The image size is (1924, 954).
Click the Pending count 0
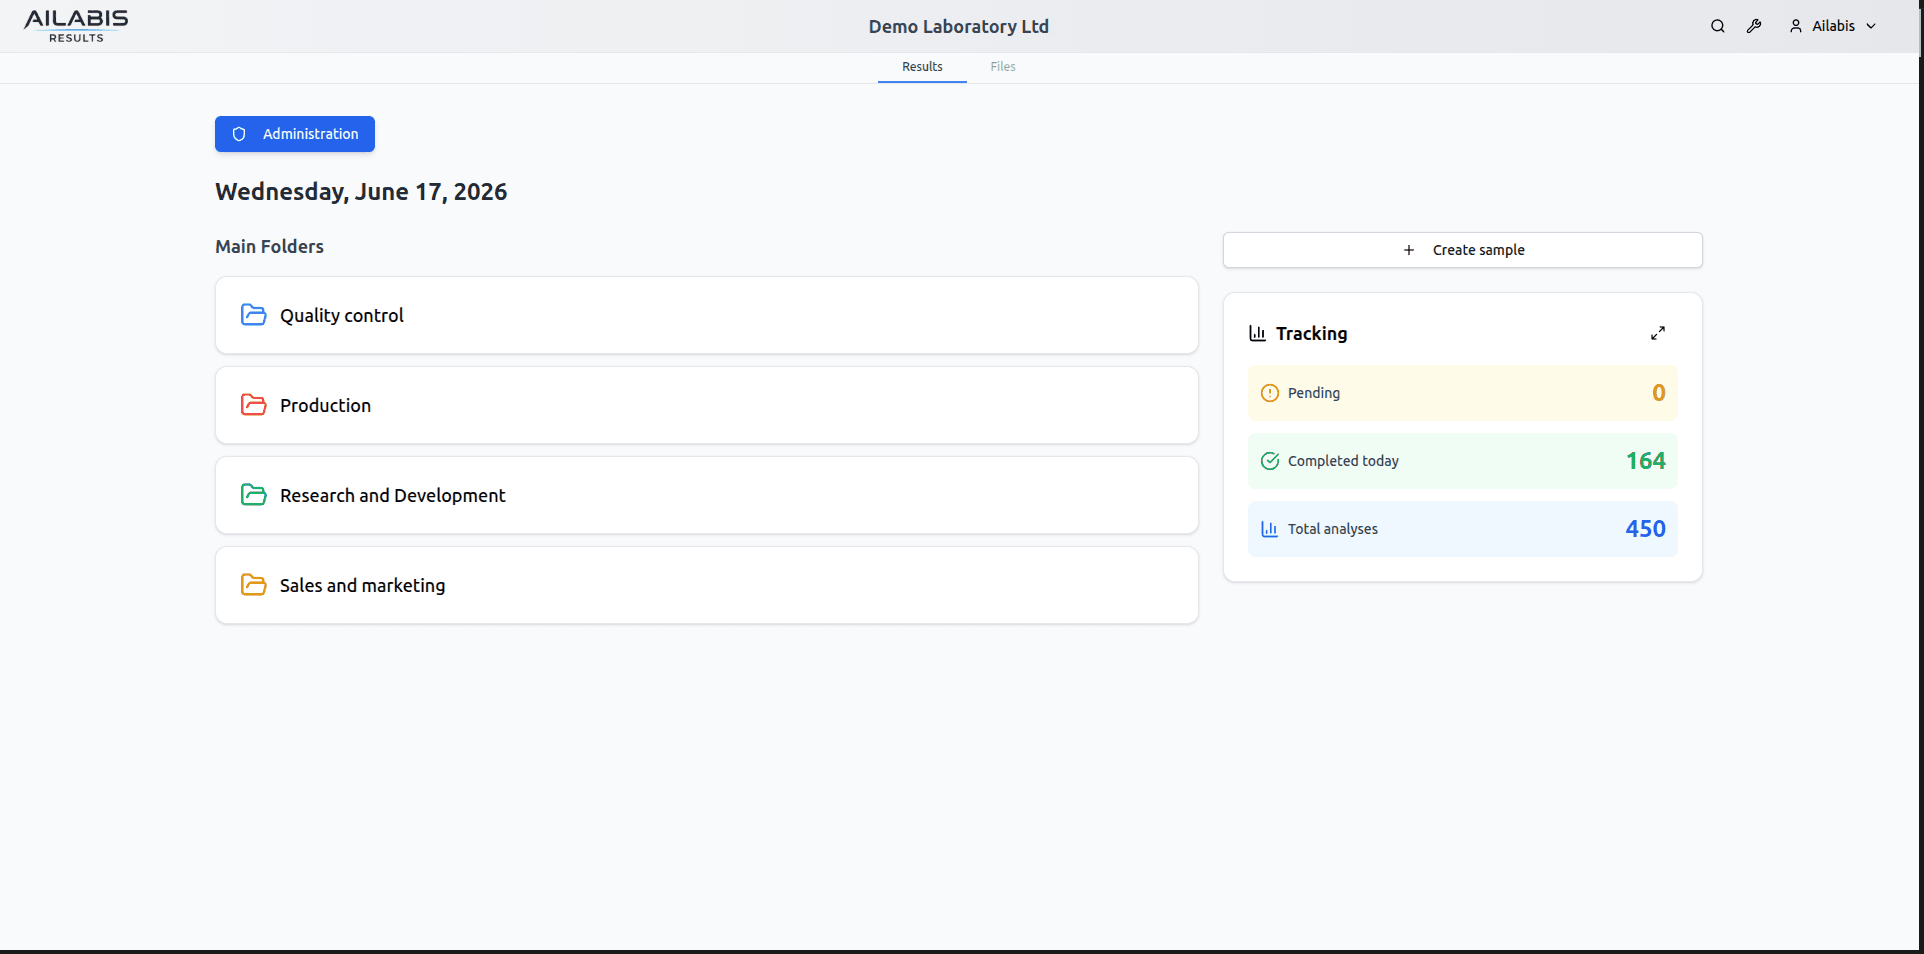(x=1658, y=393)
